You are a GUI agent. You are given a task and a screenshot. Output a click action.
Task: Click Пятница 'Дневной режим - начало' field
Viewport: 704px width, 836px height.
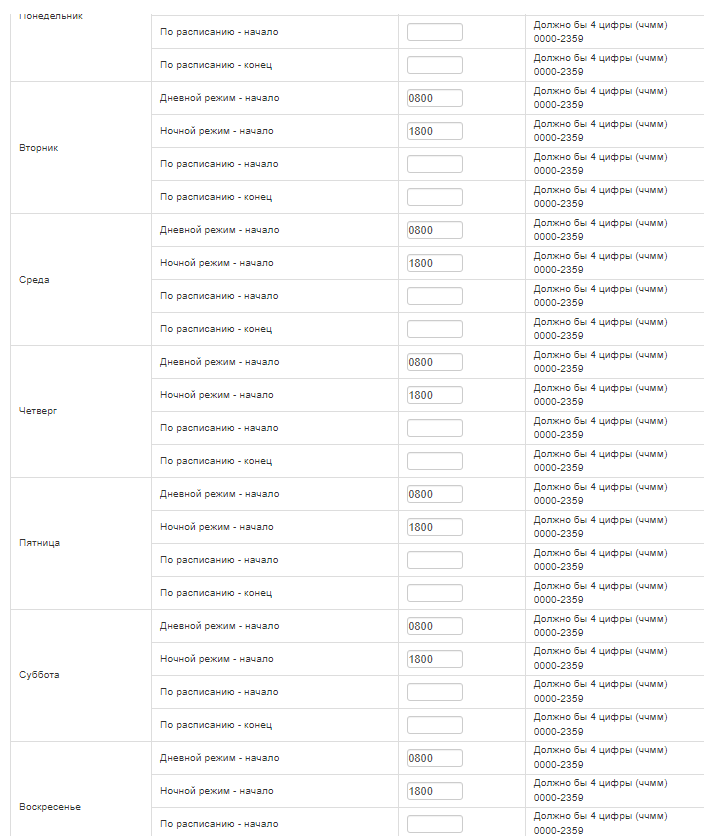[x=435, y=494]
